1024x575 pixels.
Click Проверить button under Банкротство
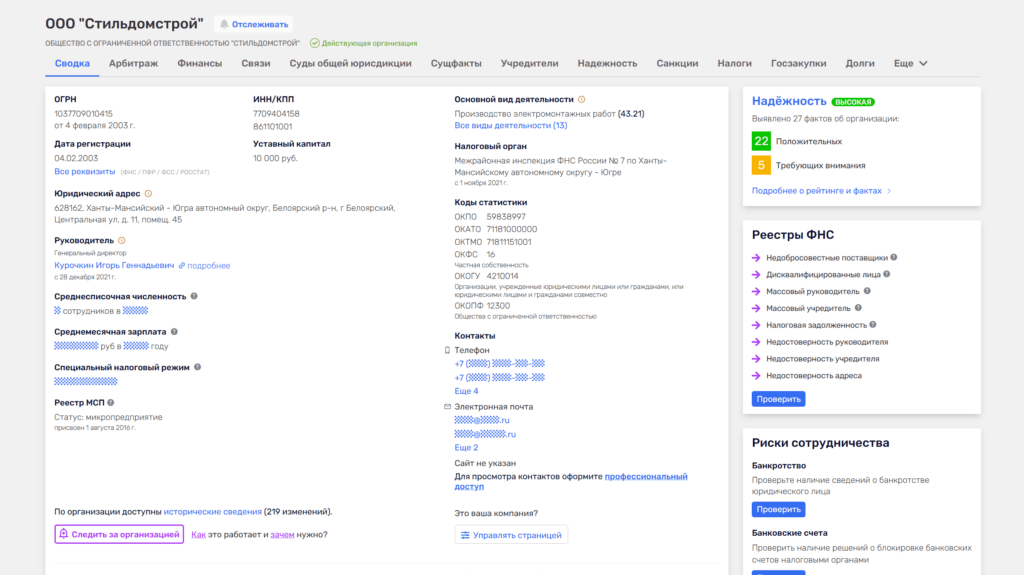(x=778, y=510)
